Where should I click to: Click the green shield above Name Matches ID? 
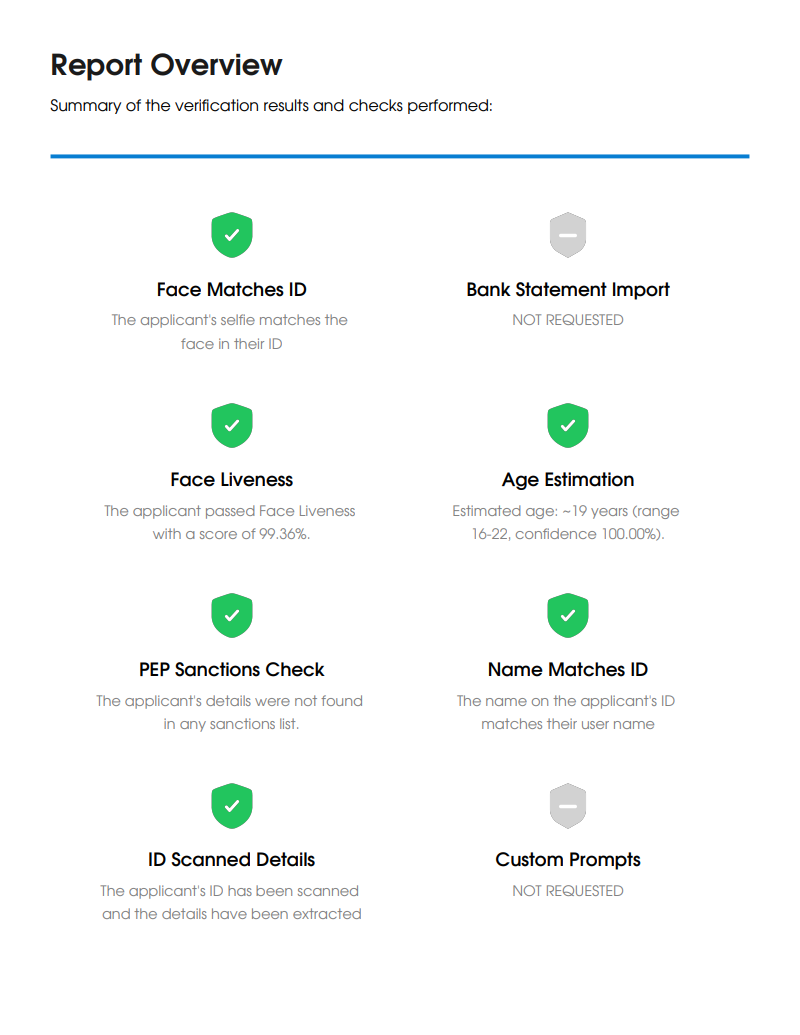pos(568,616)
